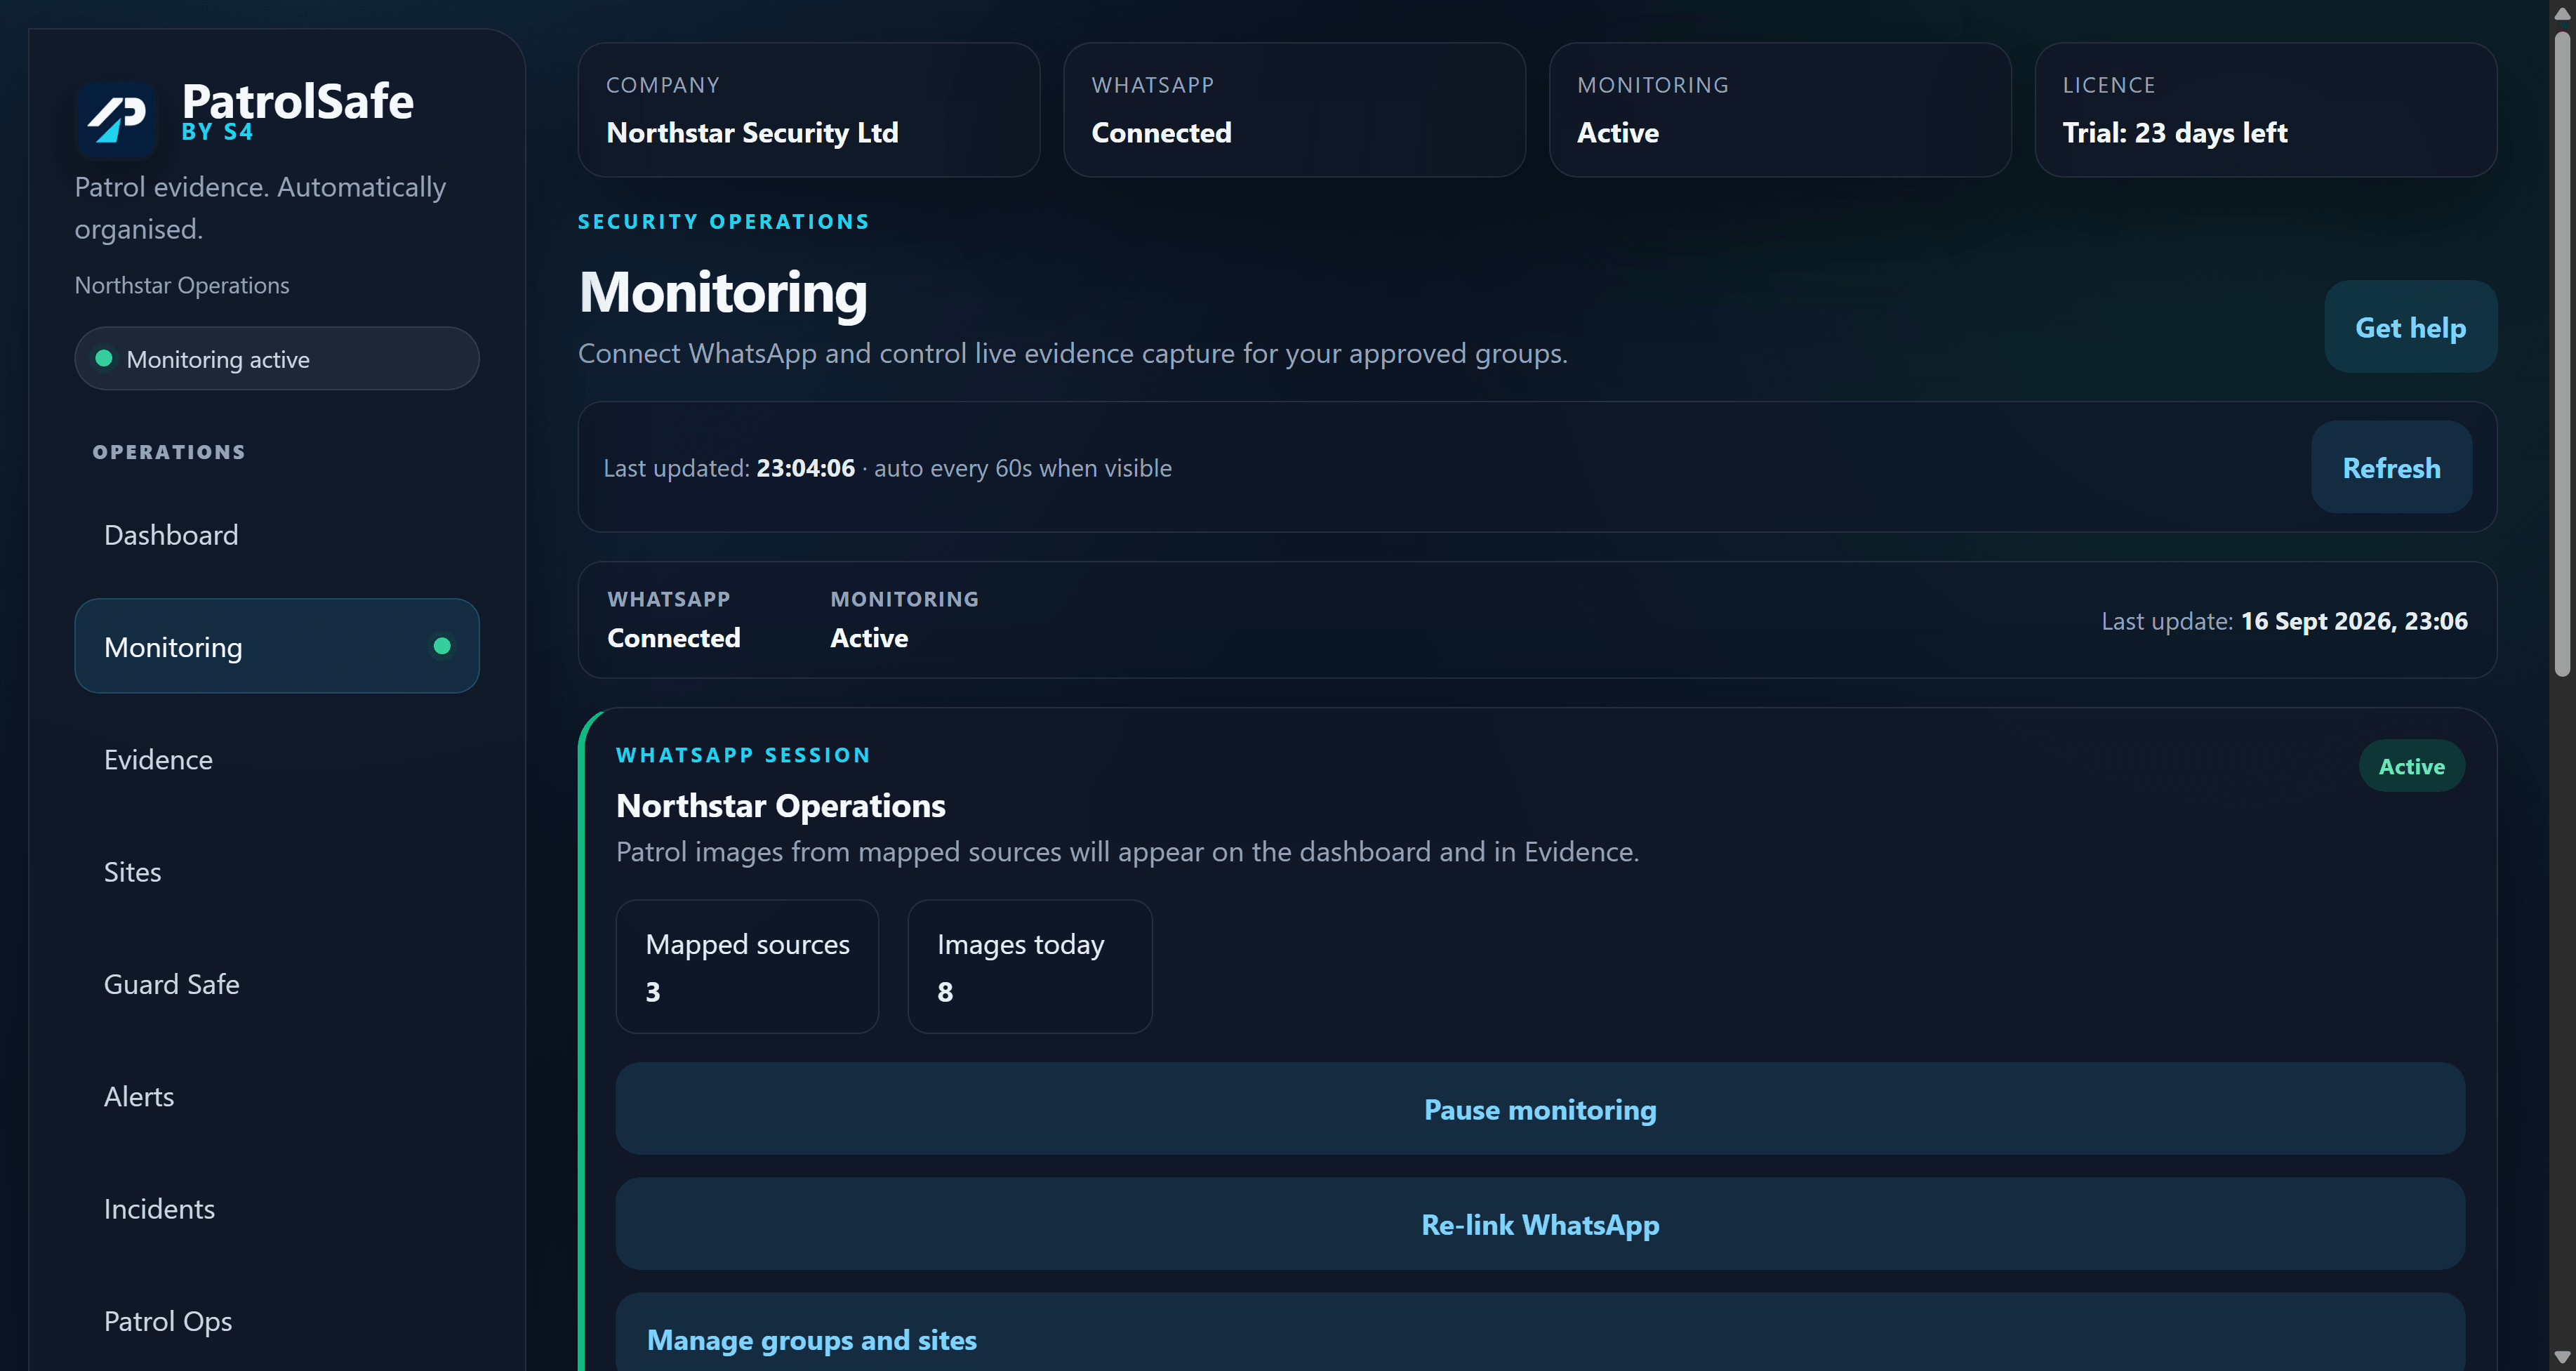Open the Dashboard page

277,535
